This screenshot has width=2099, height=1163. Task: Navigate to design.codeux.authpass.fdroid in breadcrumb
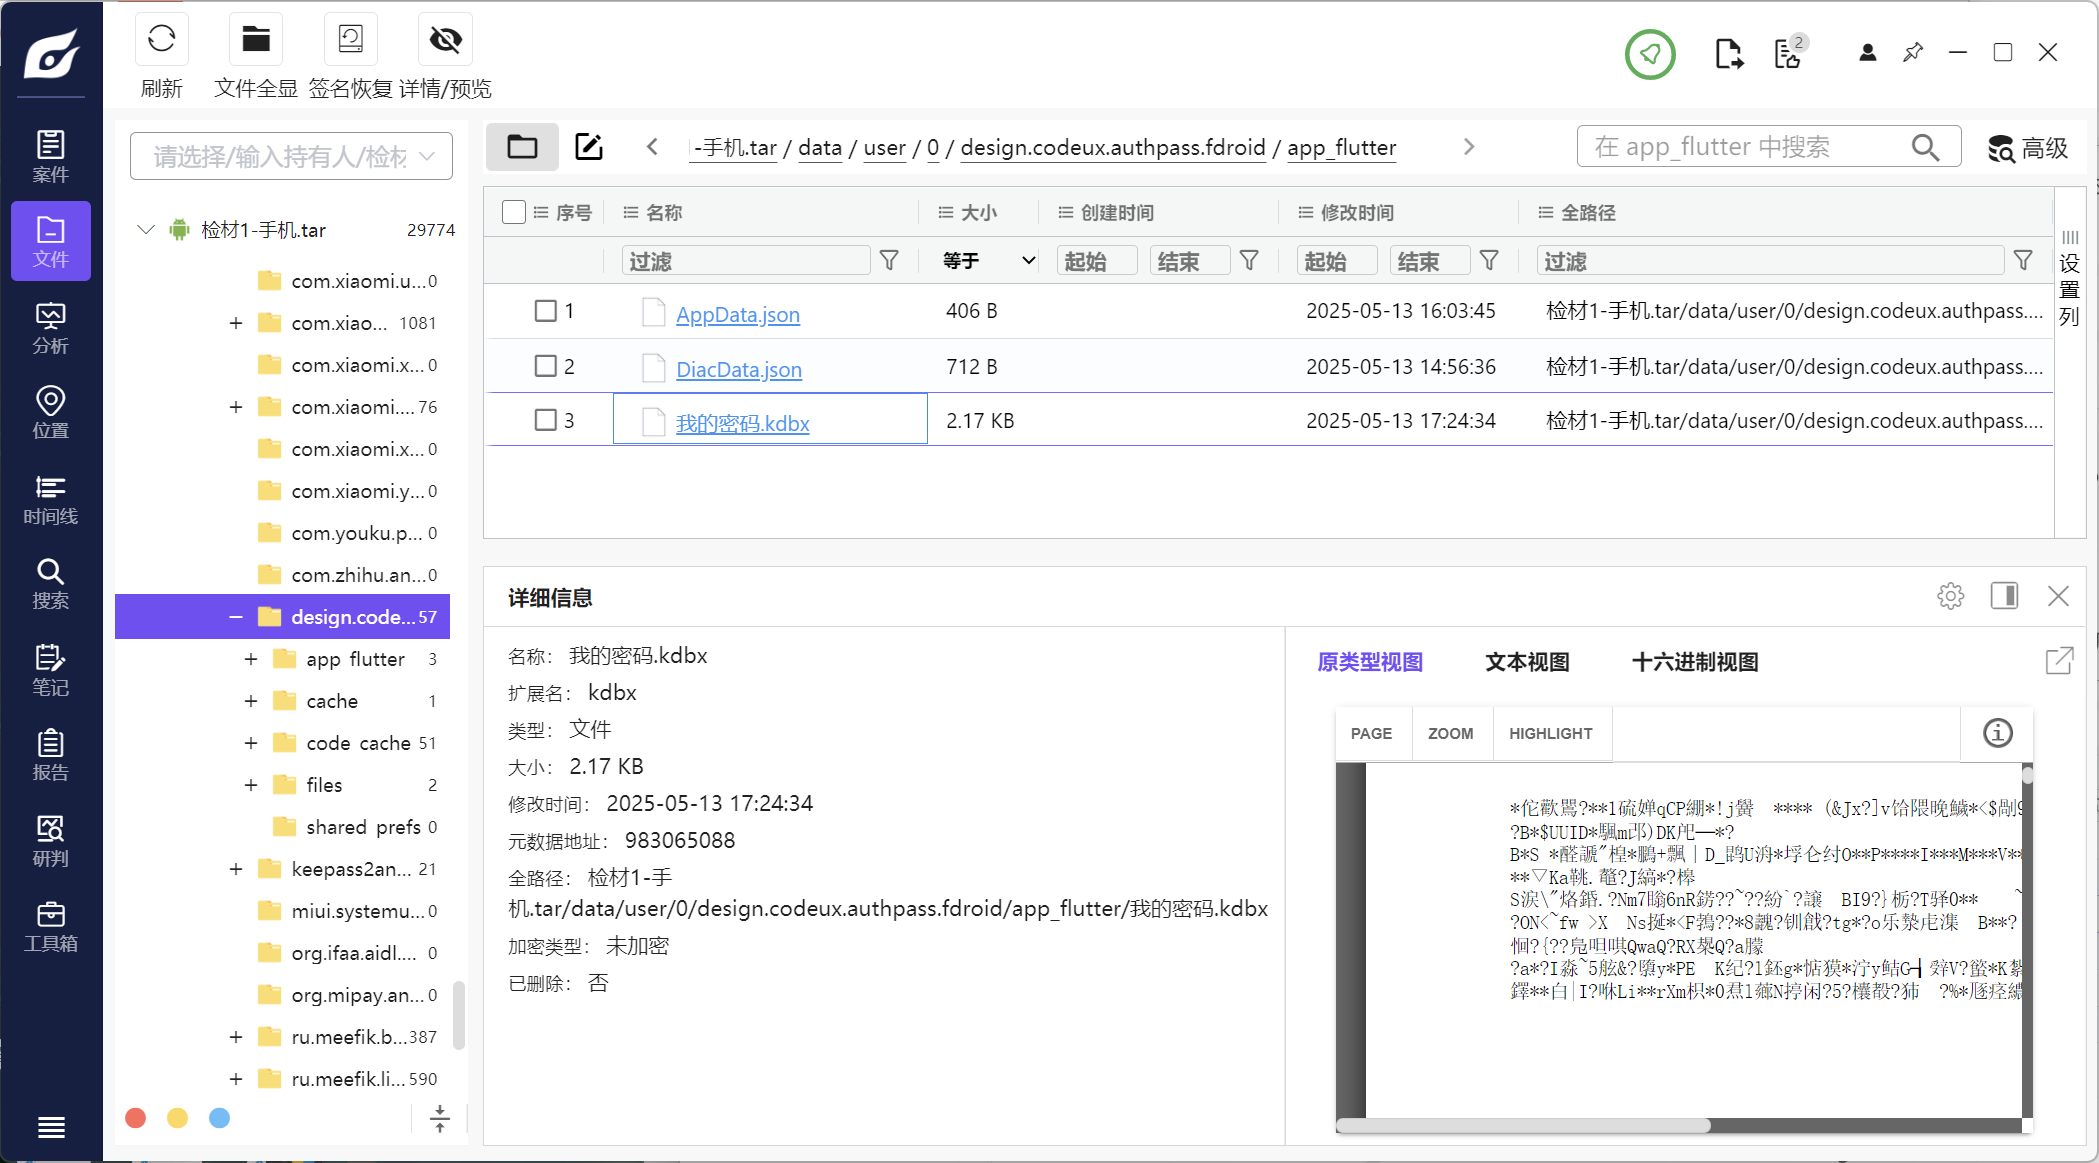[1113, 147]
